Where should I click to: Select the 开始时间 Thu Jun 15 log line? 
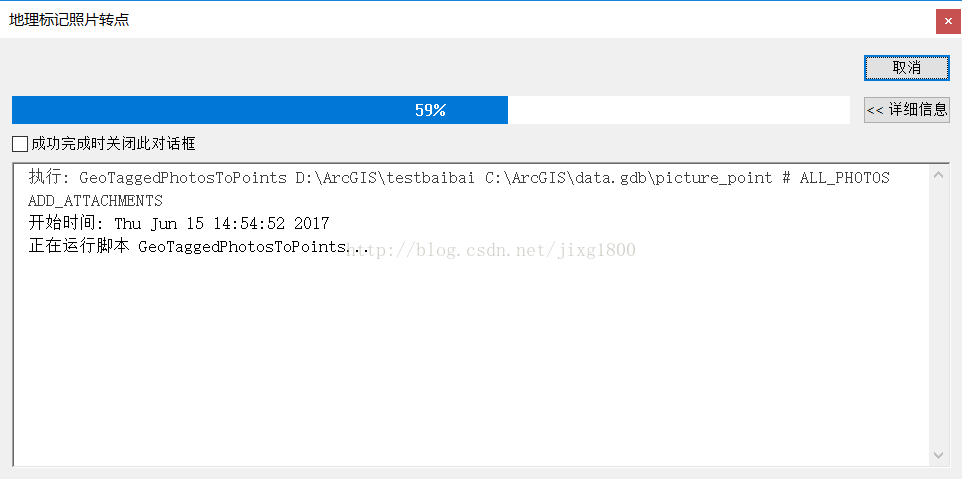(x=179, y=224)
